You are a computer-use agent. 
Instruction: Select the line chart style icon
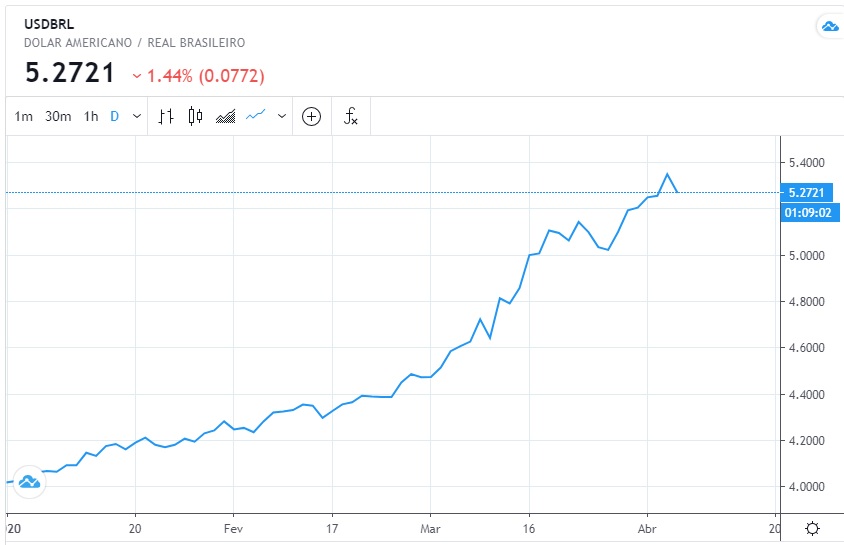(x=255, y=116)
